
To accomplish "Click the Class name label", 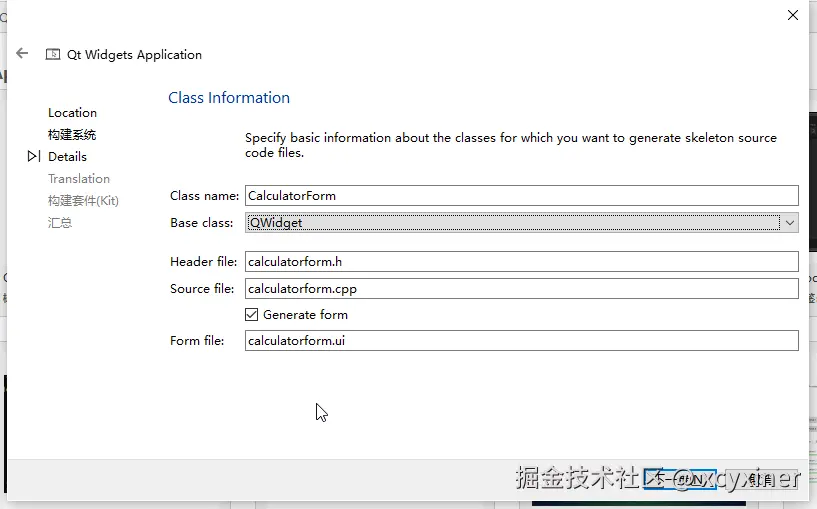I will pos(204,196).
